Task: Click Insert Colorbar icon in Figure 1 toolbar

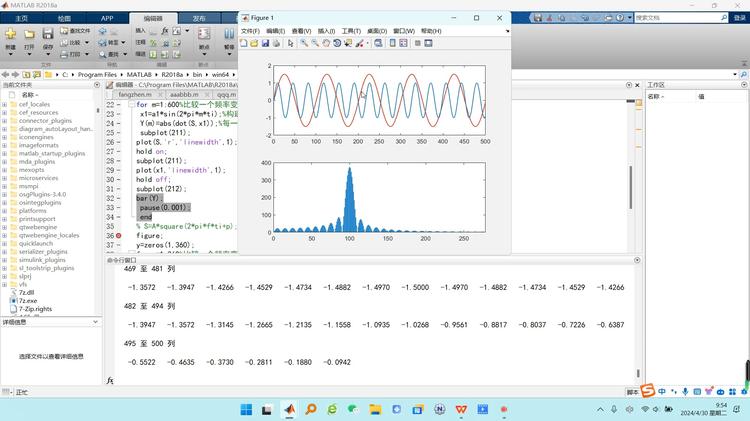Action: (393, 43)
